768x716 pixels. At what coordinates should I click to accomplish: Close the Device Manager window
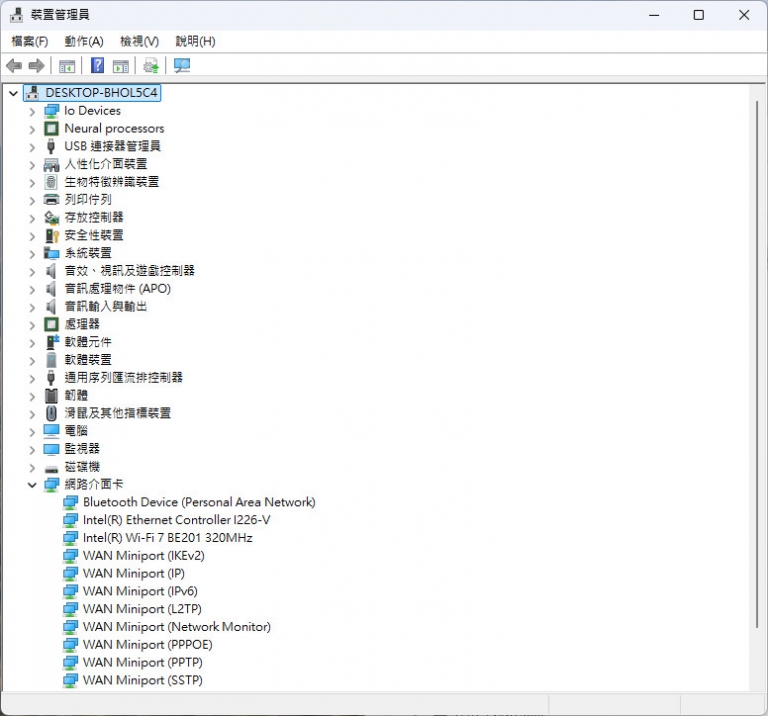click(744, 15)
